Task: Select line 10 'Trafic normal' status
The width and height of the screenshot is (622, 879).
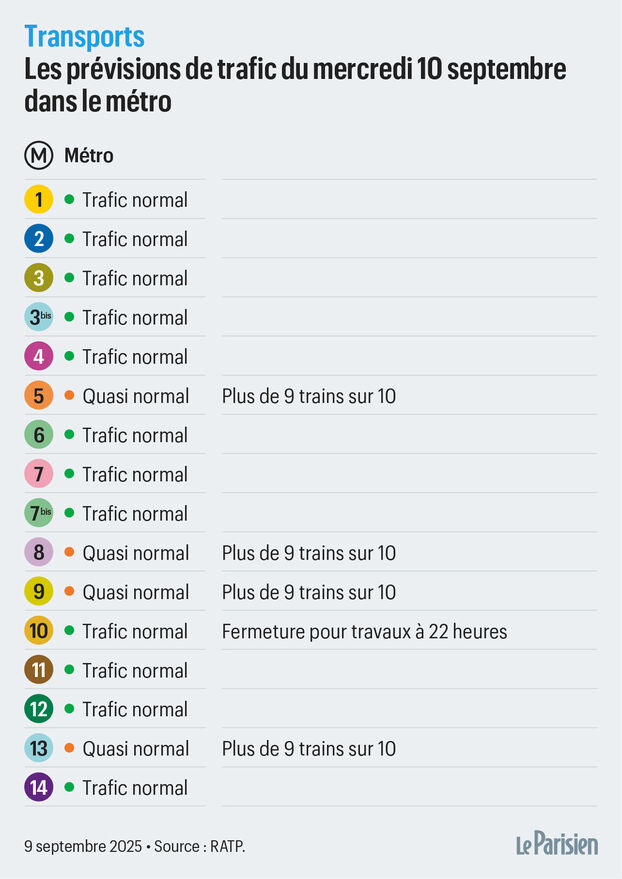Action: point(135,632)
